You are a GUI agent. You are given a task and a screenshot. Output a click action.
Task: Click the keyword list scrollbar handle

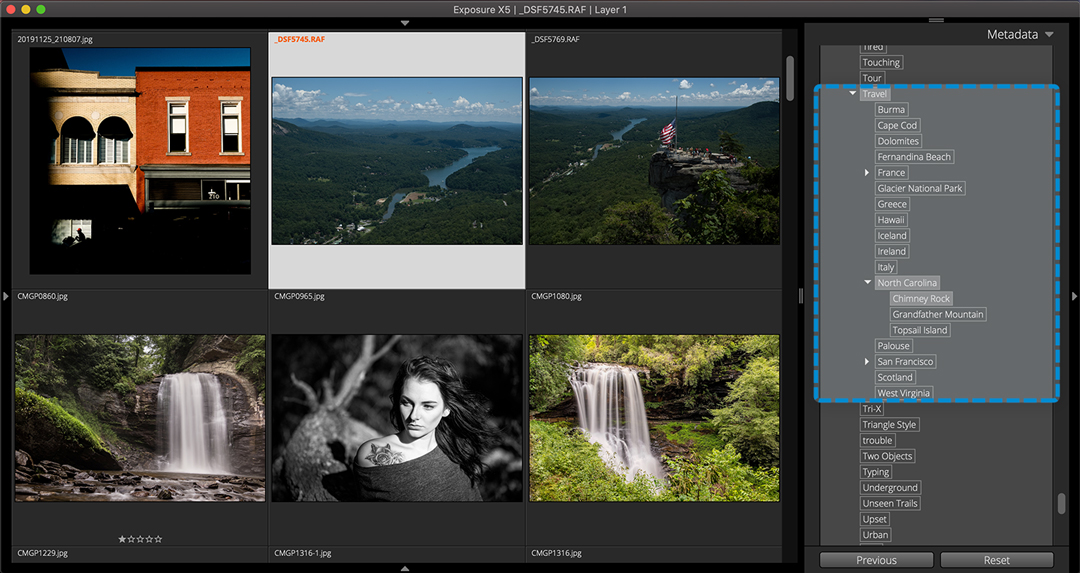(x=1061, y=503)
